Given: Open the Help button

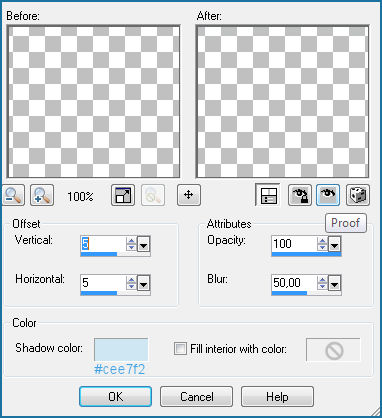Looking at the screenshot, I should (x=277, y=397).
